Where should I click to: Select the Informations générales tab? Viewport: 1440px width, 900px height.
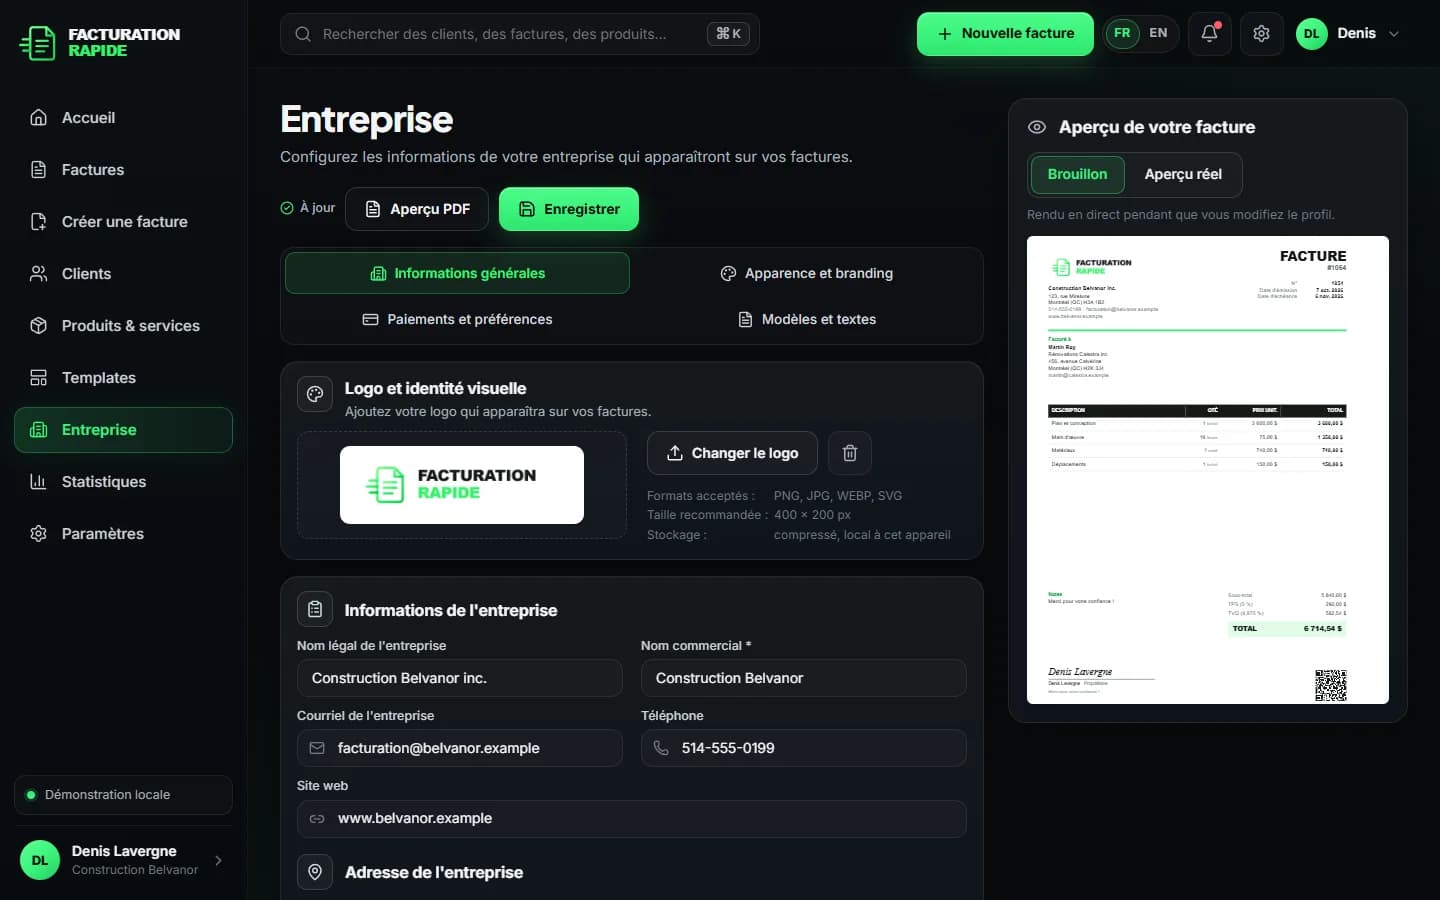point(457,273)
